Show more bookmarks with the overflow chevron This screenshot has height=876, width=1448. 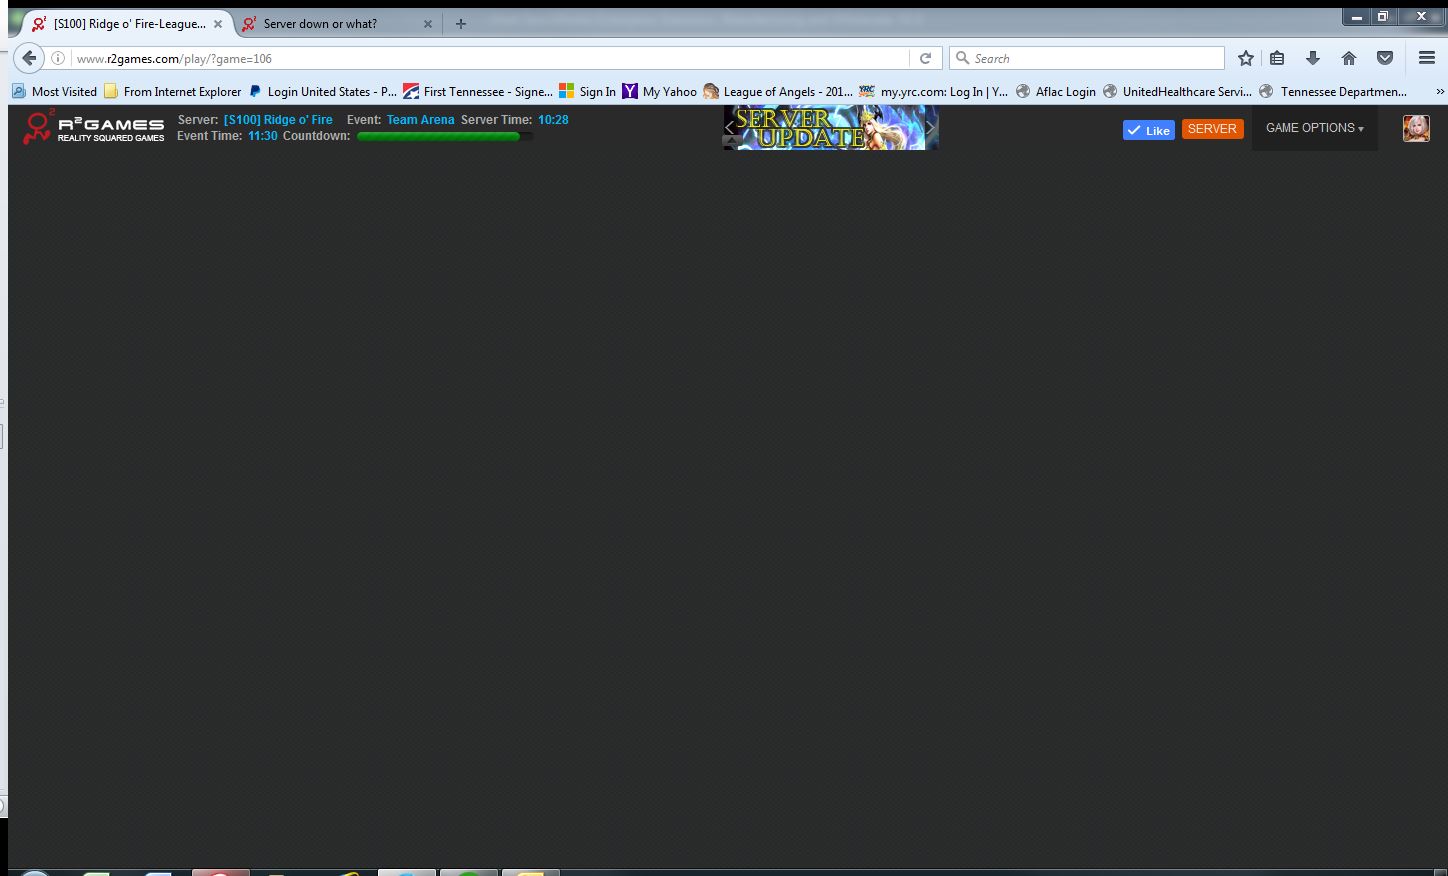tap(1439, 91)
